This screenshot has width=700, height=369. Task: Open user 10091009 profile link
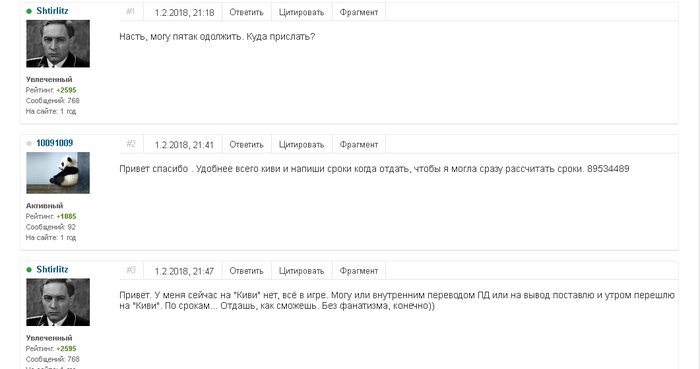pos(54,143)
